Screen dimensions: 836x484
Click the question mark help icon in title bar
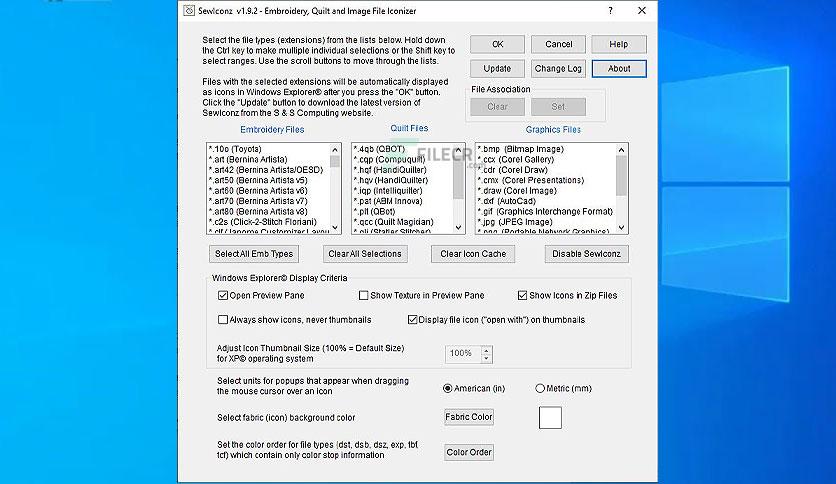point(610,11)
